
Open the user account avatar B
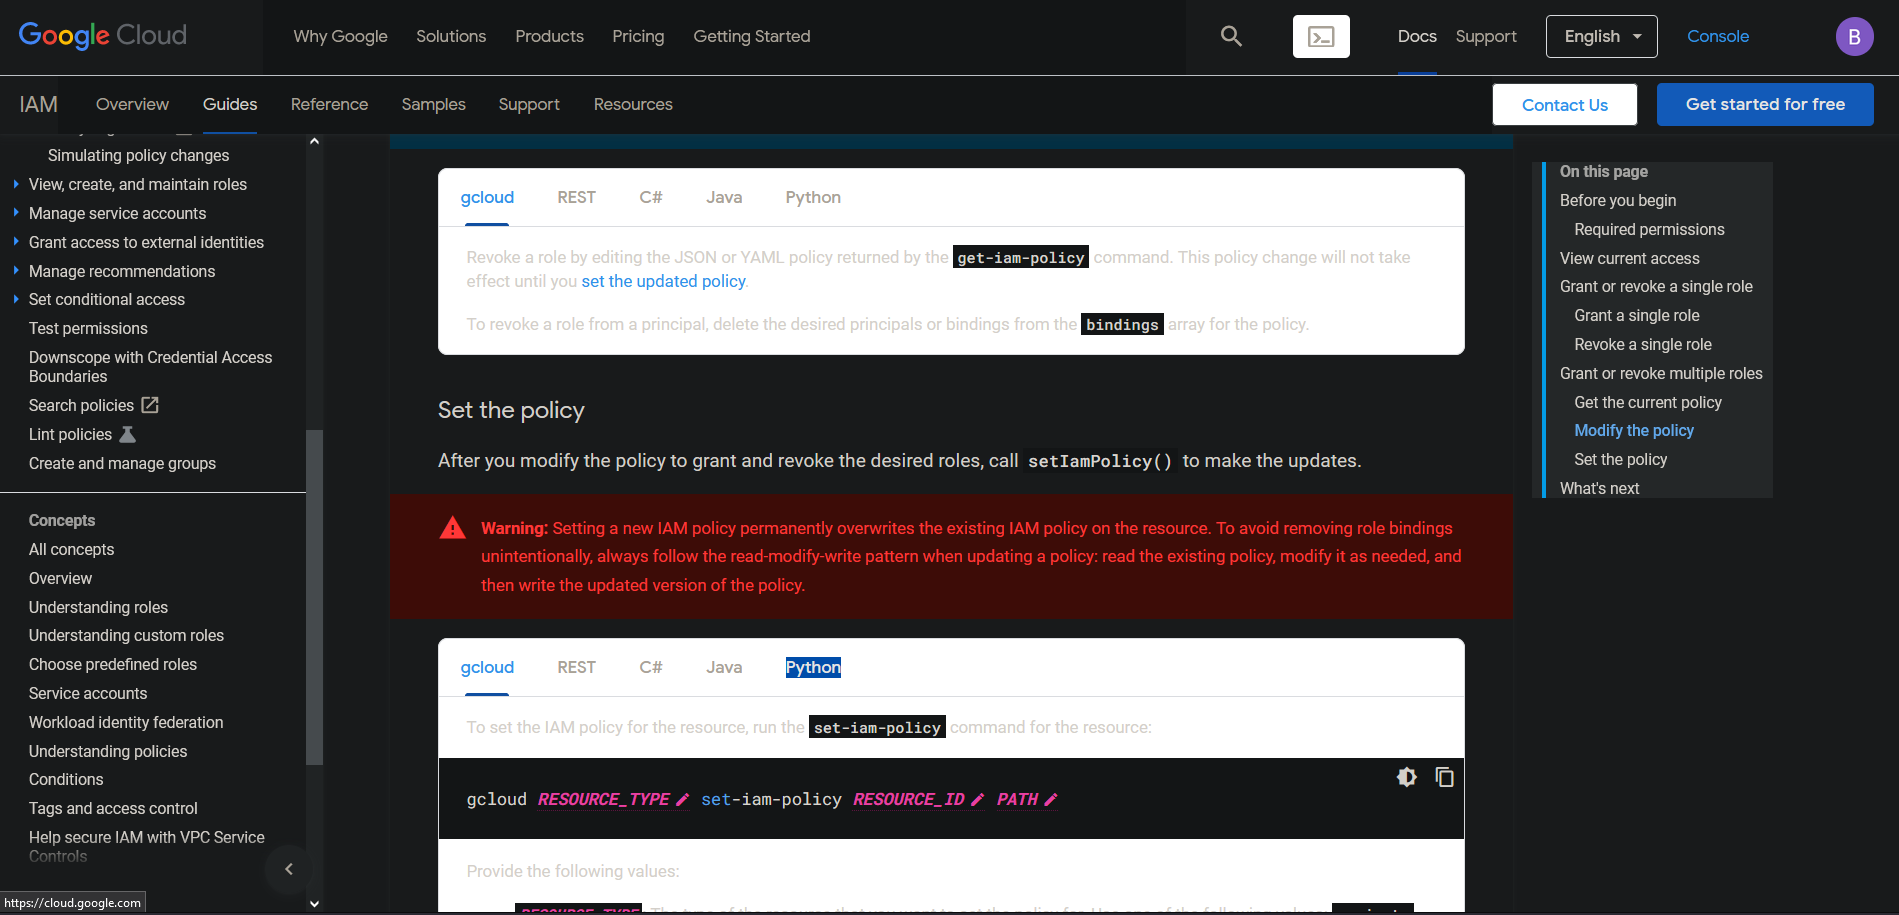tap(1854, 37)
